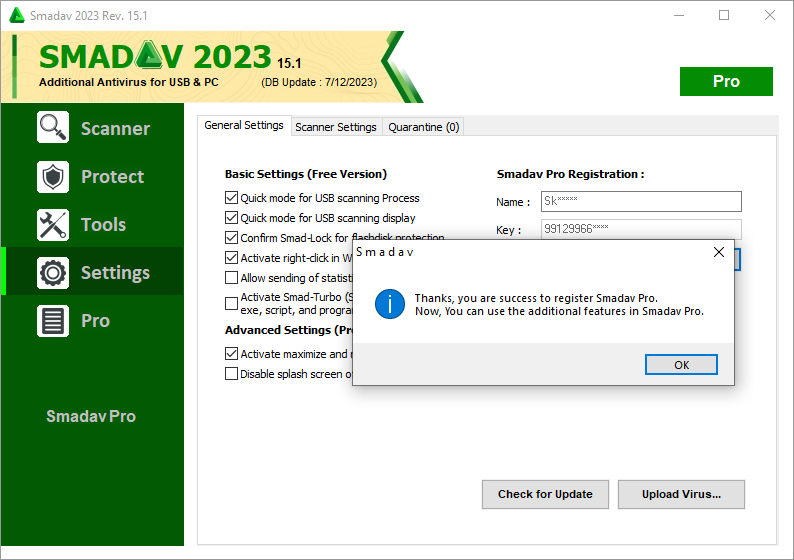Select the Settings gear icon
Screen dimensions: 794x560
53,273
